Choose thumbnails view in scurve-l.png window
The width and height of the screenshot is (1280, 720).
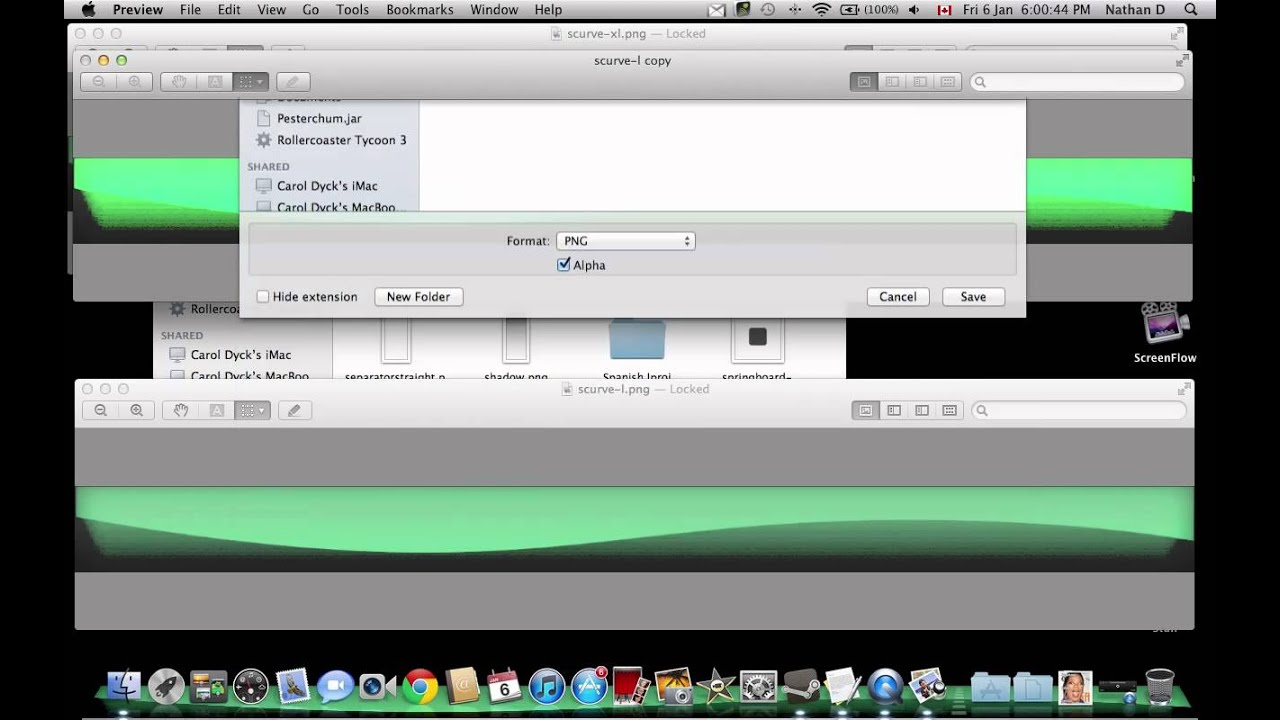click(x=894, y=410)
